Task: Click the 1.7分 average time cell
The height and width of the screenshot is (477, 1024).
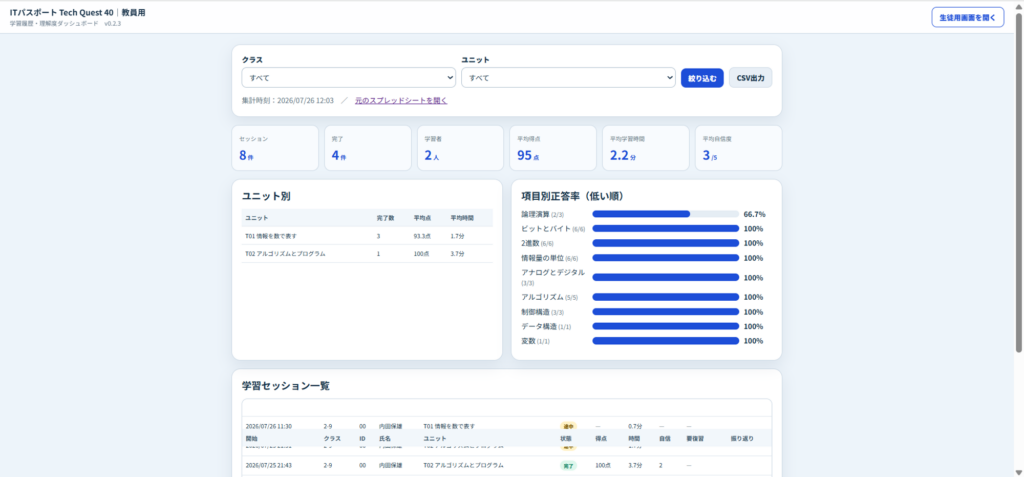Action: 458,236
